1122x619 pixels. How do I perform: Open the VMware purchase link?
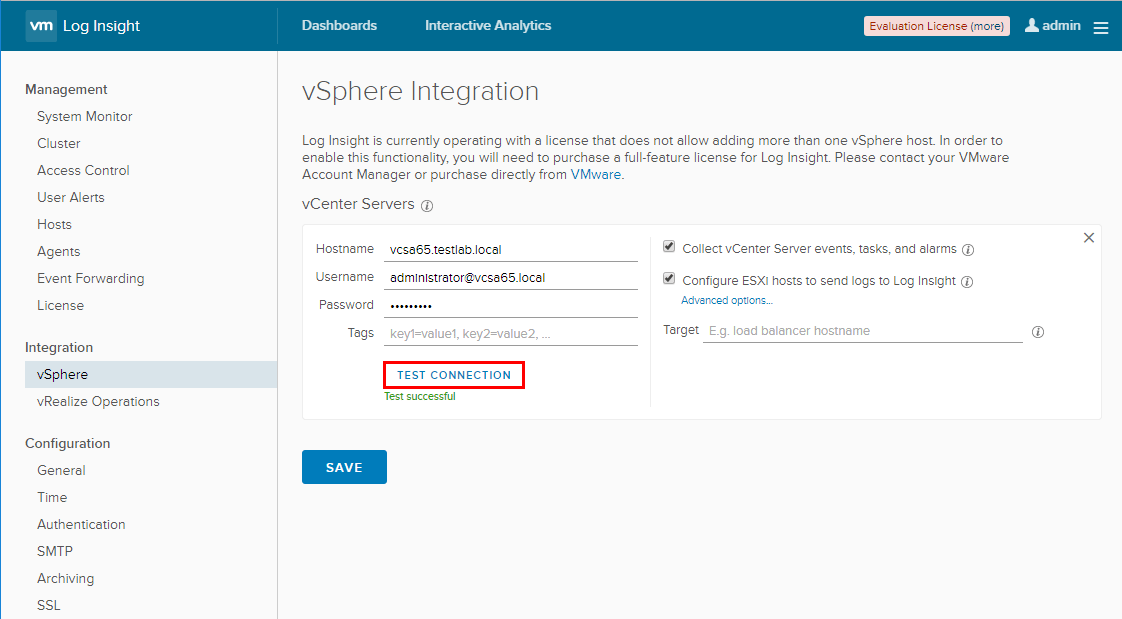[x=595, y=174]
